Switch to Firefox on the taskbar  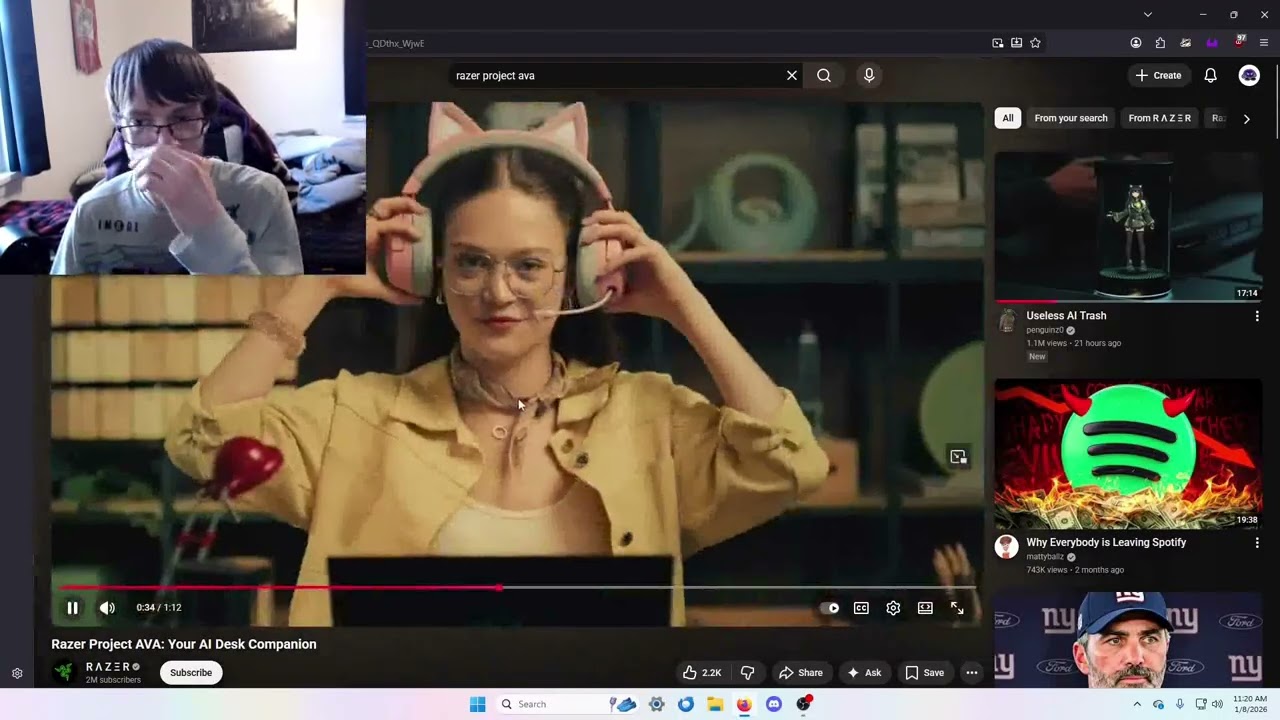(x=744, y=704)
